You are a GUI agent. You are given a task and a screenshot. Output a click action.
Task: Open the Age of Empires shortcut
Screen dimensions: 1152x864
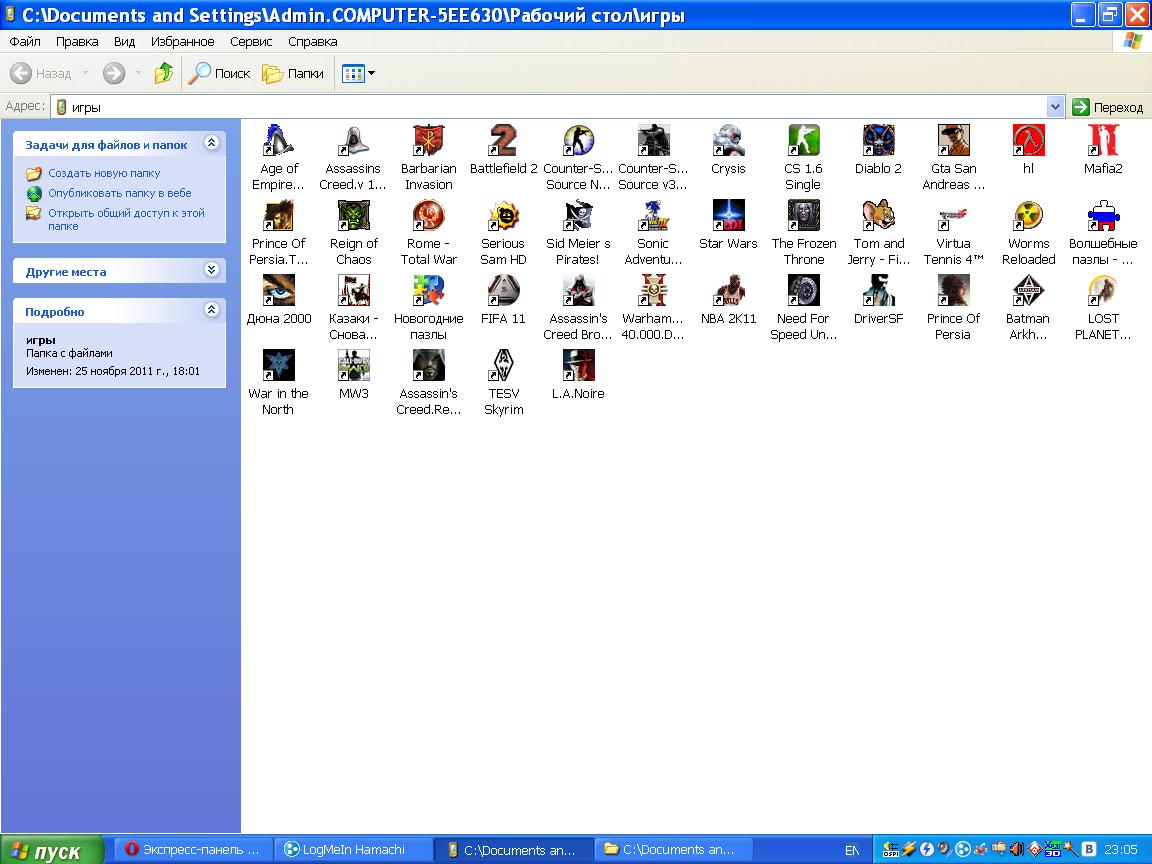[278, 140]
